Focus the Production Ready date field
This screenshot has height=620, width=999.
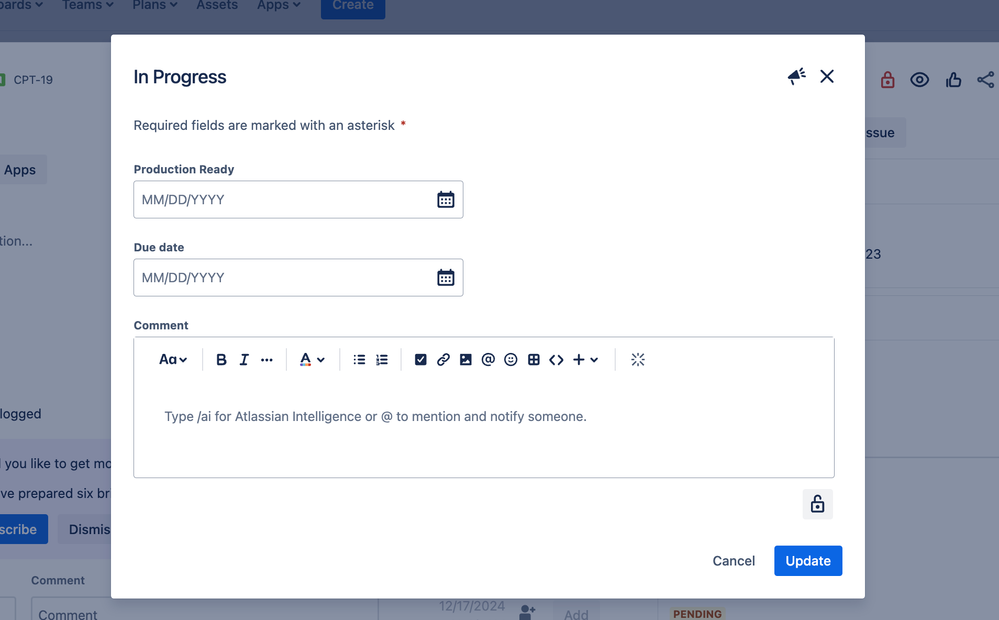(x=298, y=199)
